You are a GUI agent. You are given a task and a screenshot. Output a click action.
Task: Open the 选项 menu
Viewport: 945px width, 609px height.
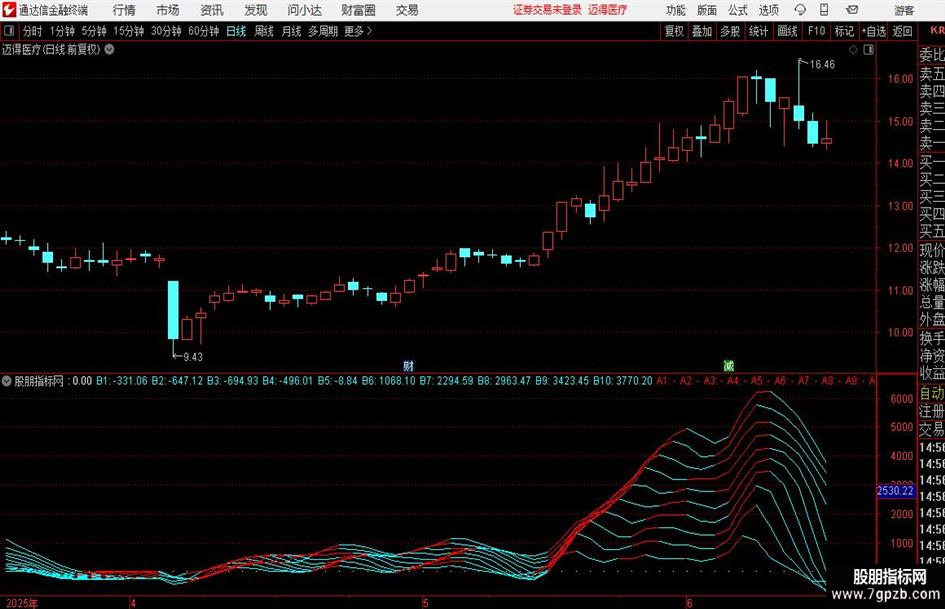click(x=768, y=10)
